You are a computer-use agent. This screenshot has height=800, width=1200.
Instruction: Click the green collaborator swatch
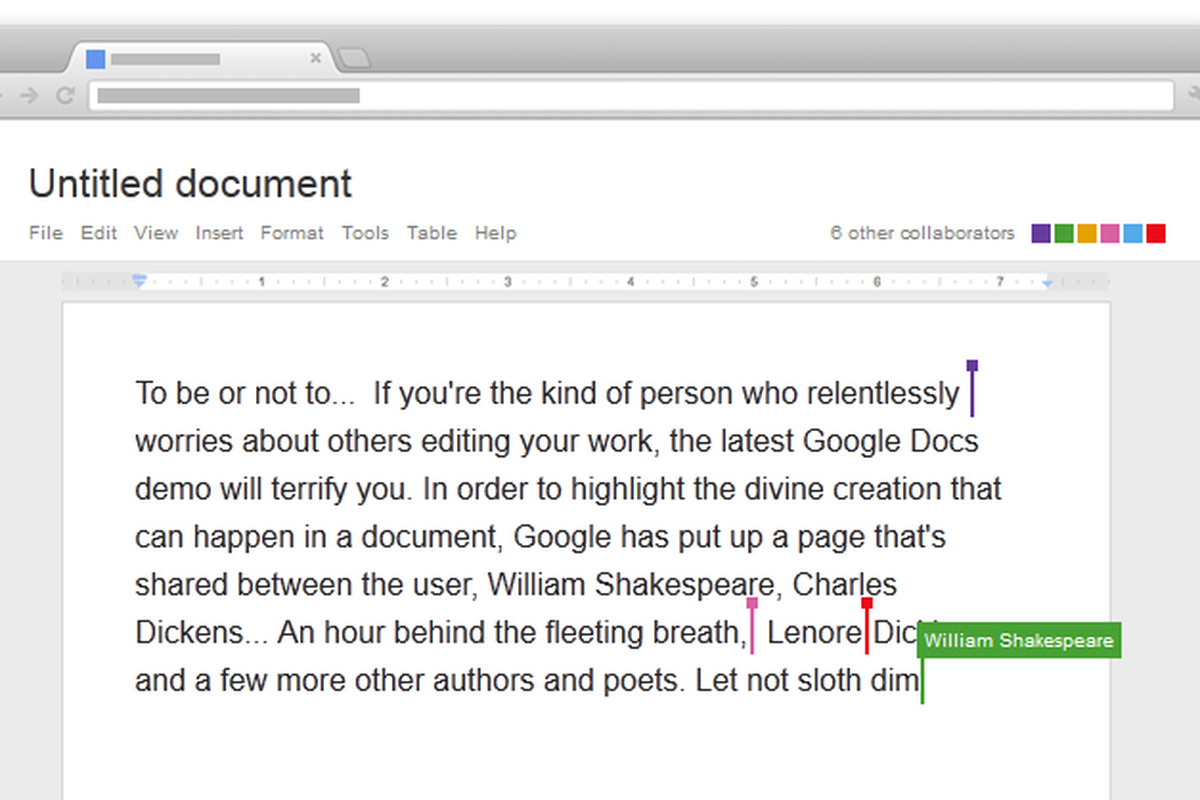coord(1064,234)
